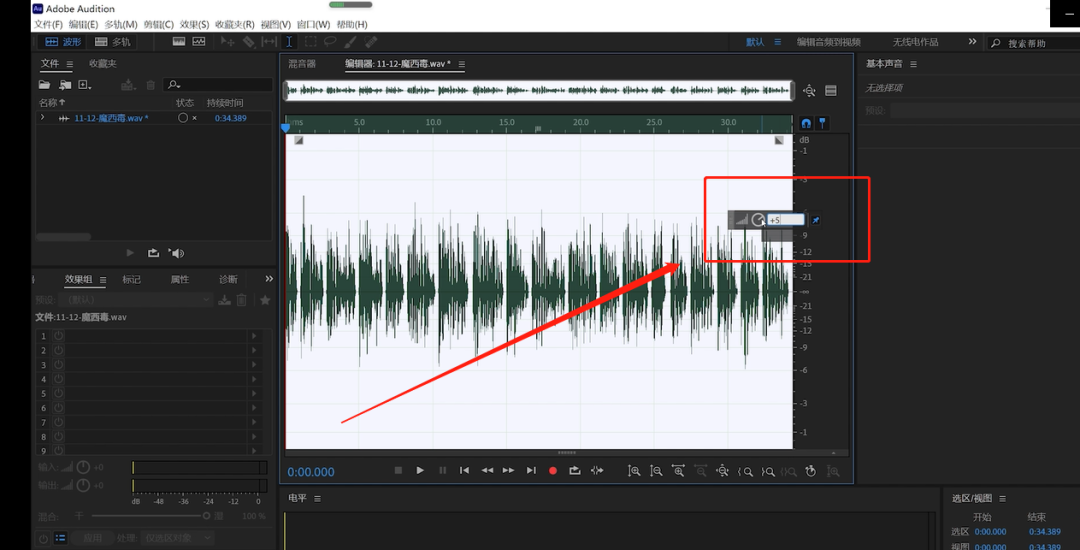The image size is (1080, 550).
Task: Click the Files panel search field
Action: 218,85
